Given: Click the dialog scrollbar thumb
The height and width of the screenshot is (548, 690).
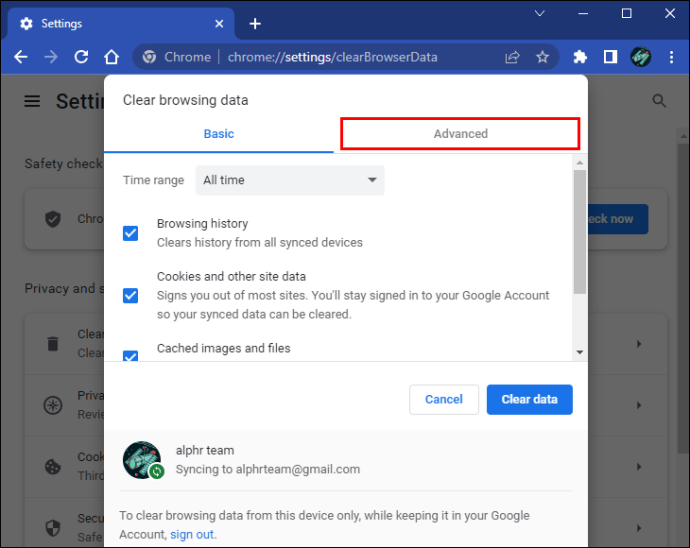Looking at the screenshot, I should point(580,232).
